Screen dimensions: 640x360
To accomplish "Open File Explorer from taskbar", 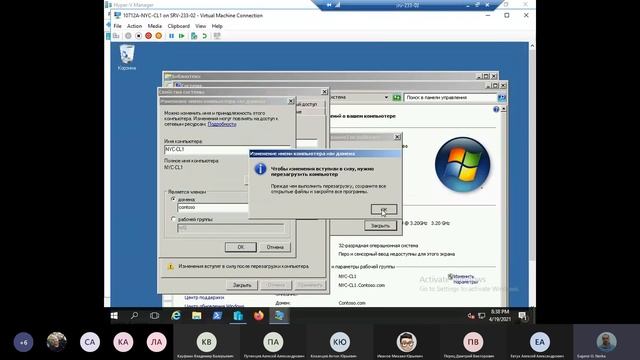I will click(197, 316).
